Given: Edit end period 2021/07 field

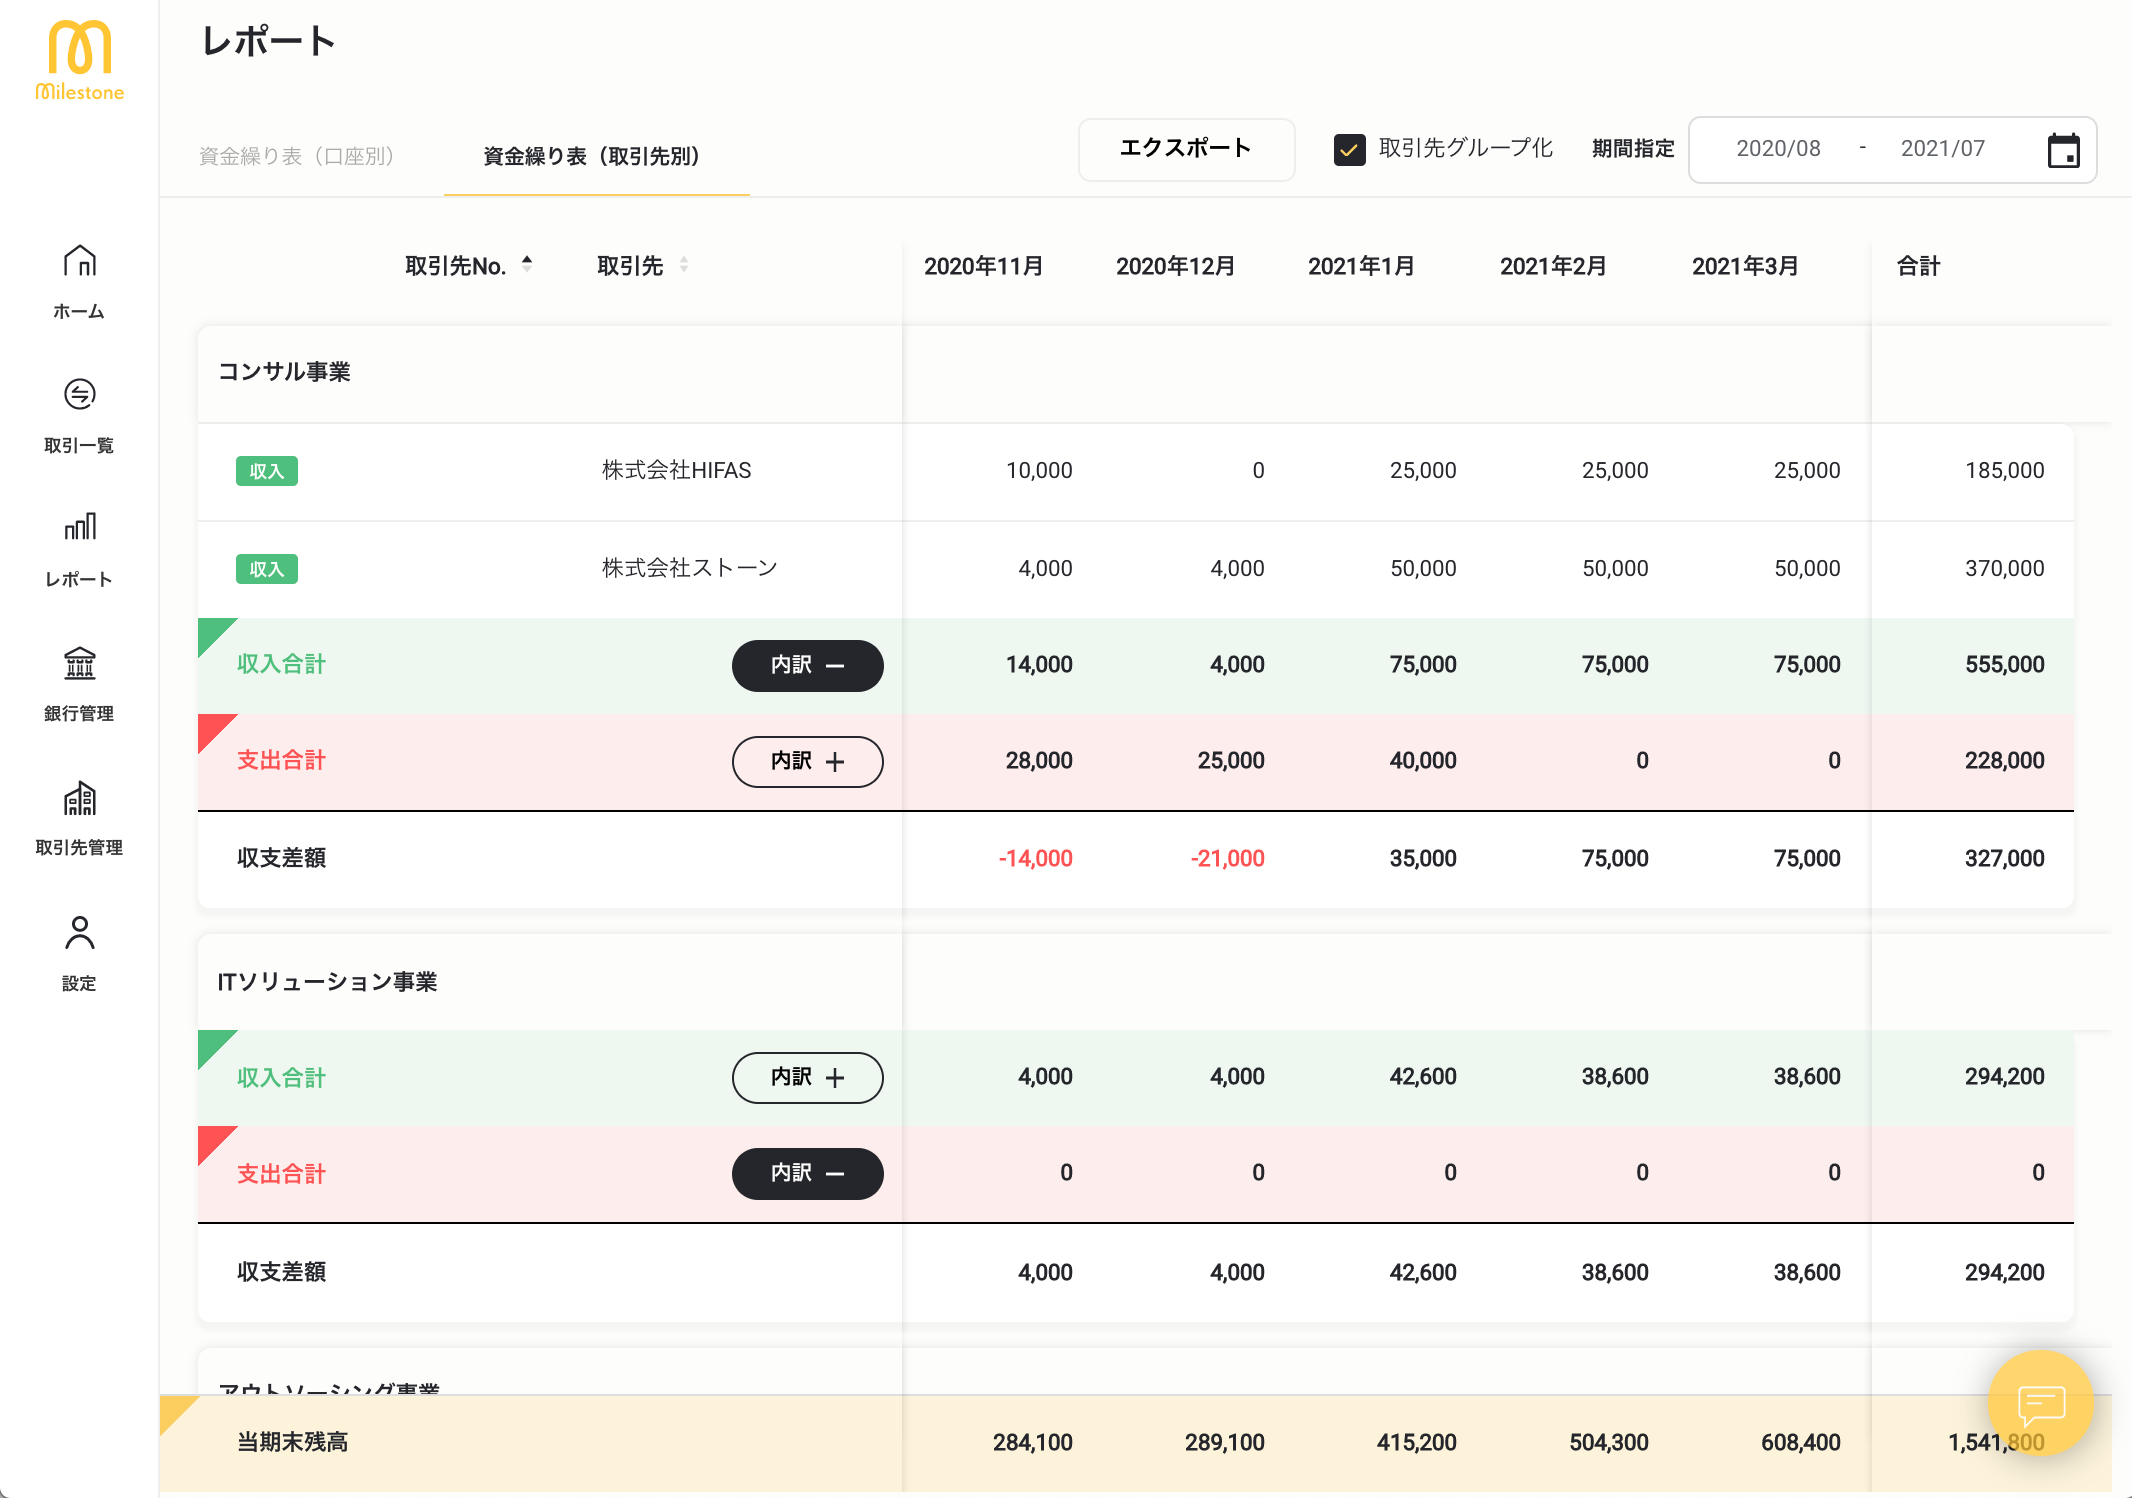Looking at the screenshot, I should pyautogui.click(x=1942, y=149).
